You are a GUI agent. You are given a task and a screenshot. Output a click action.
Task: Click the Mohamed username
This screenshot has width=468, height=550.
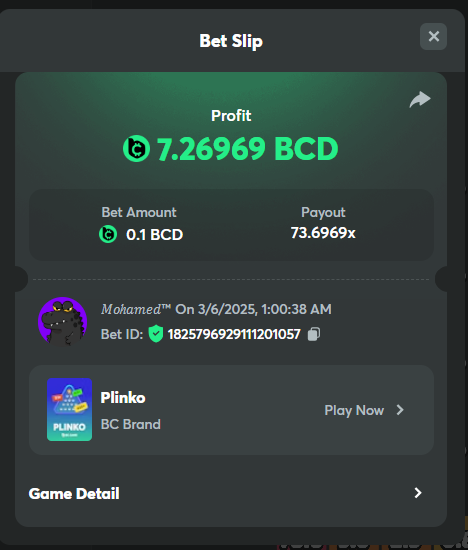(x=136, y=309)
